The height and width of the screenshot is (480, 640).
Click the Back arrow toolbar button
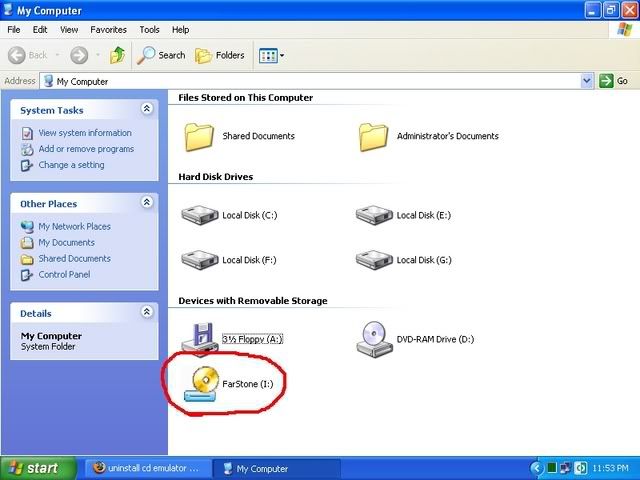click(17, 55)
